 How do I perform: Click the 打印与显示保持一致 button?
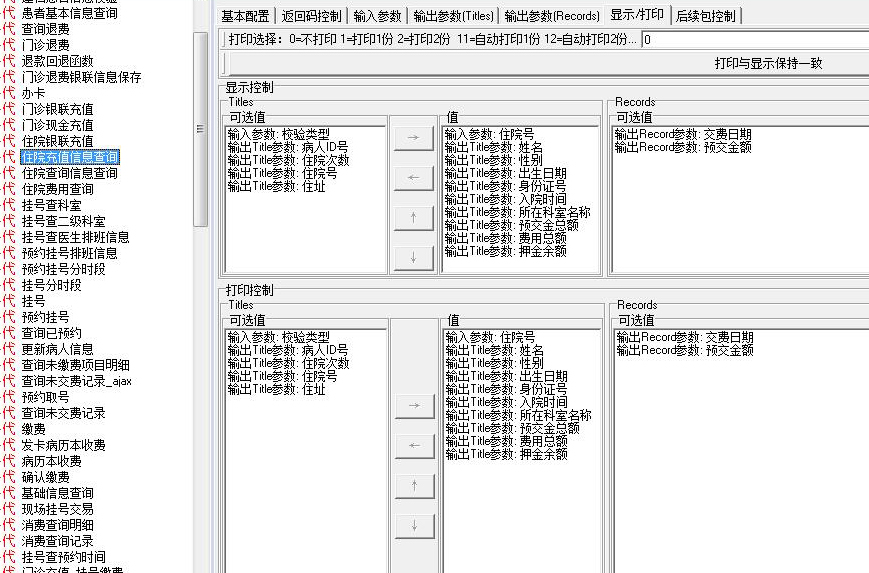pyautogui.click(x=768, y=63)
